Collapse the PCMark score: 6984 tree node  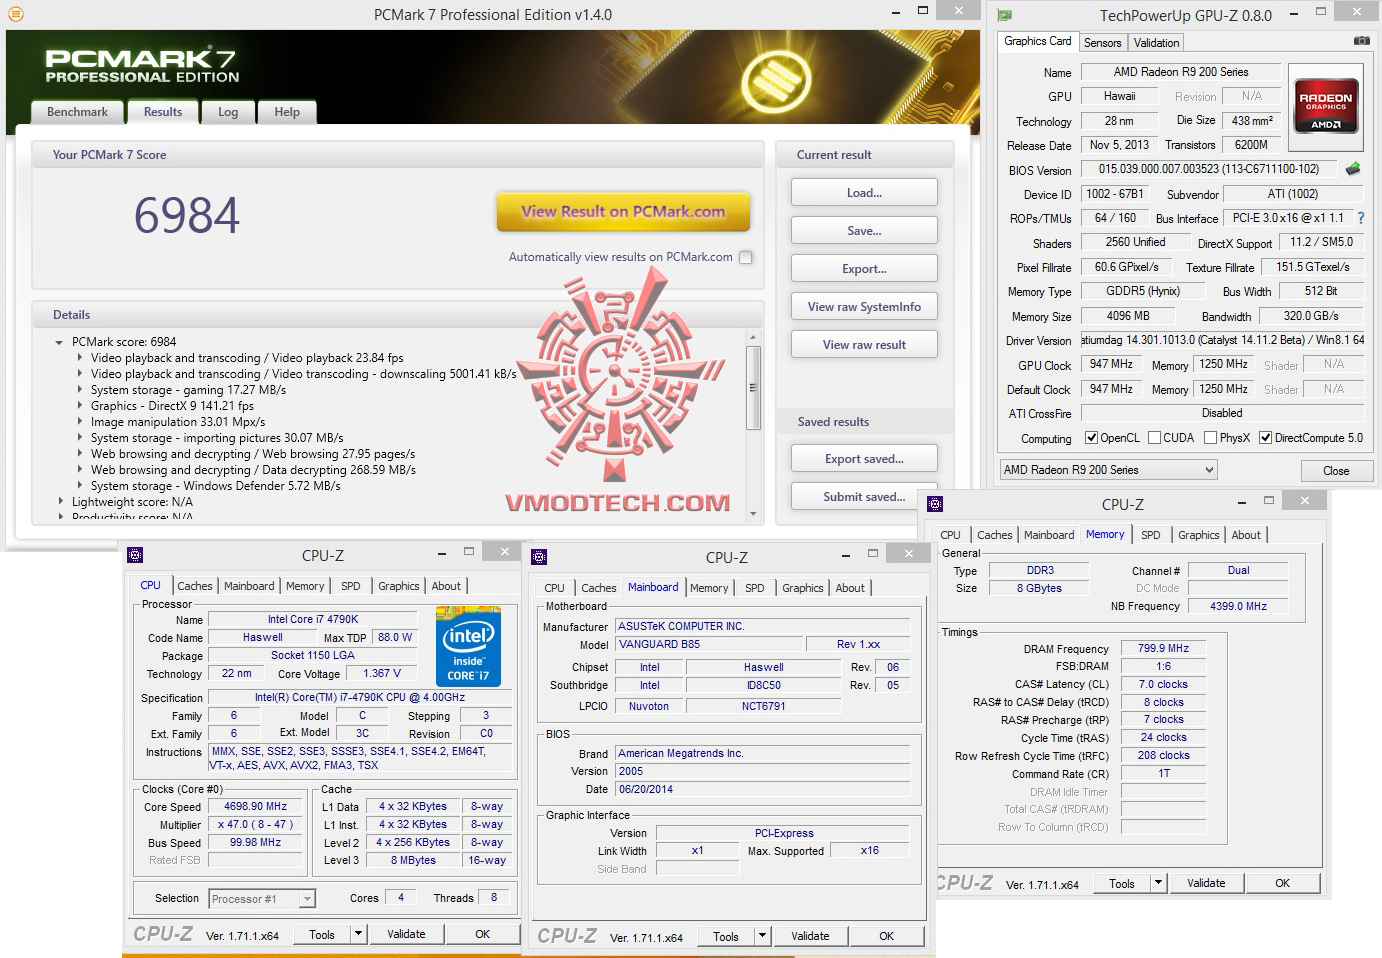(x=60, y=342)
